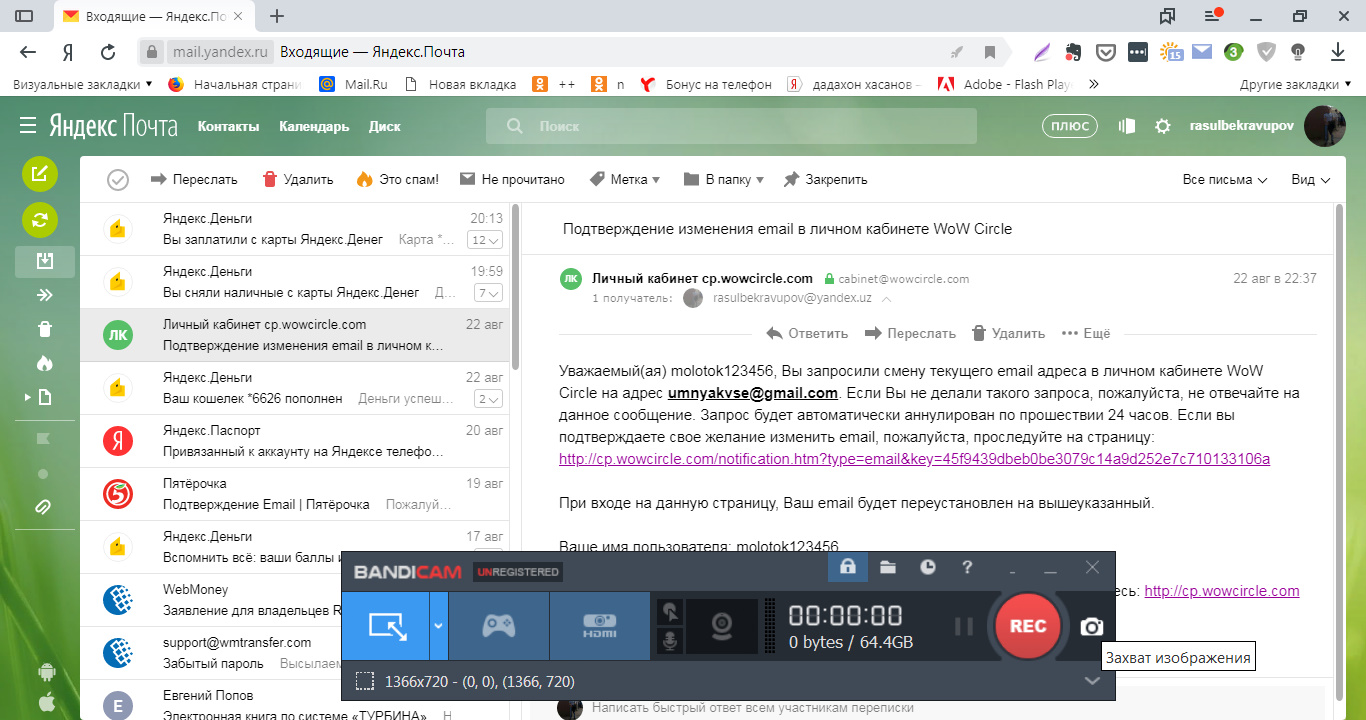This screenshot has height=720, width=1366.
Task: Toggle Bandicam lock window button
Action: pyautogui.click(x=847, y=567)
